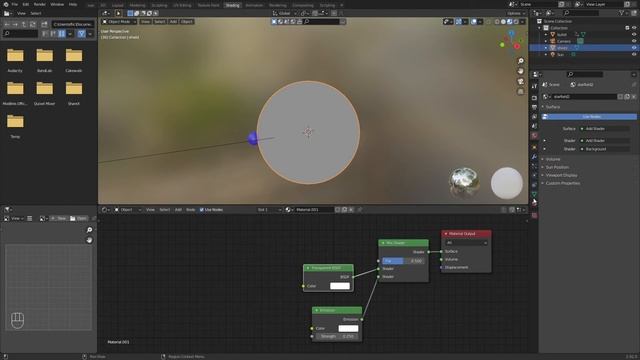Select the Sun object in outliner
This screenshot has height=360, width=640.
pyautogui.click(x=560, y=54)
